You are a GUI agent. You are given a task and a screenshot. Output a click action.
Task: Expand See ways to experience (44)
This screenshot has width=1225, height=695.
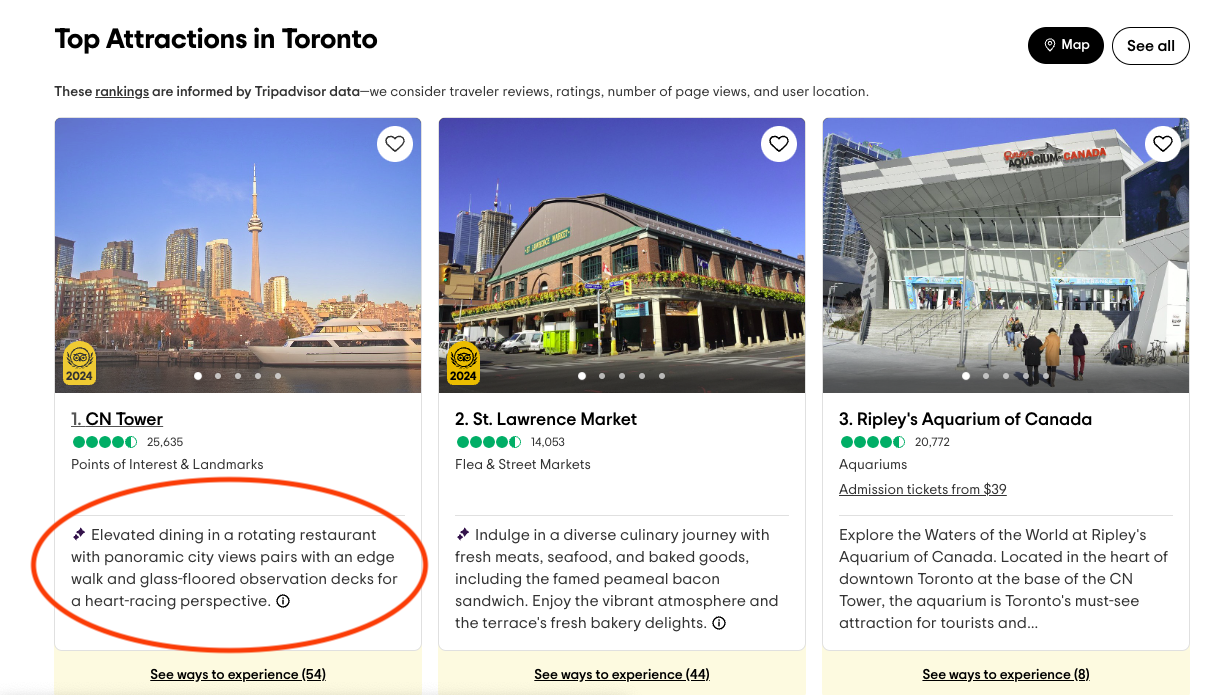point(621,674)
